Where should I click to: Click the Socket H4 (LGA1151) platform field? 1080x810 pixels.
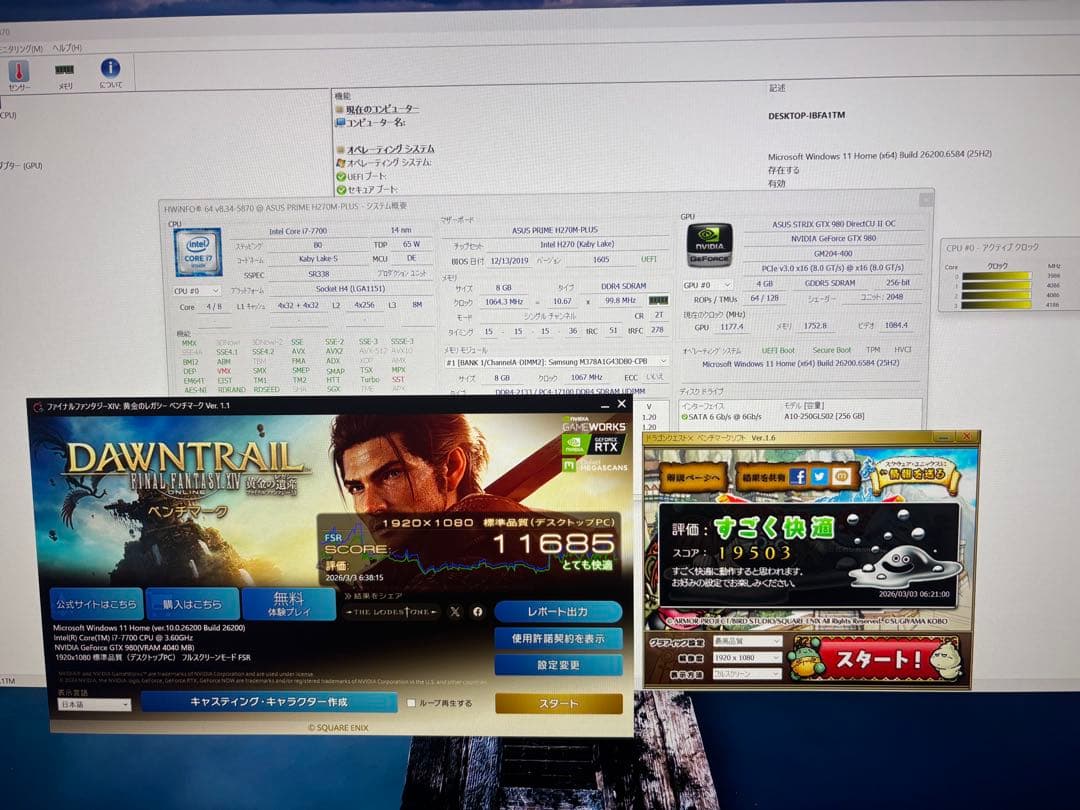tap(351, 289)
